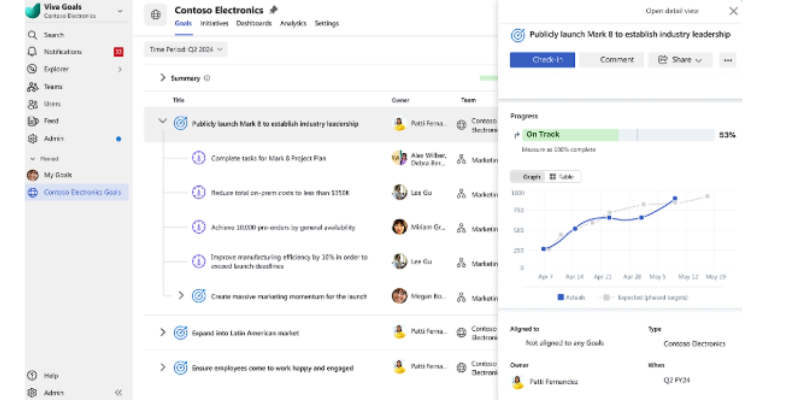Expand Create massive marketing momentum row
The width and height of the screenshot is (800, 400).
(181, 295)
